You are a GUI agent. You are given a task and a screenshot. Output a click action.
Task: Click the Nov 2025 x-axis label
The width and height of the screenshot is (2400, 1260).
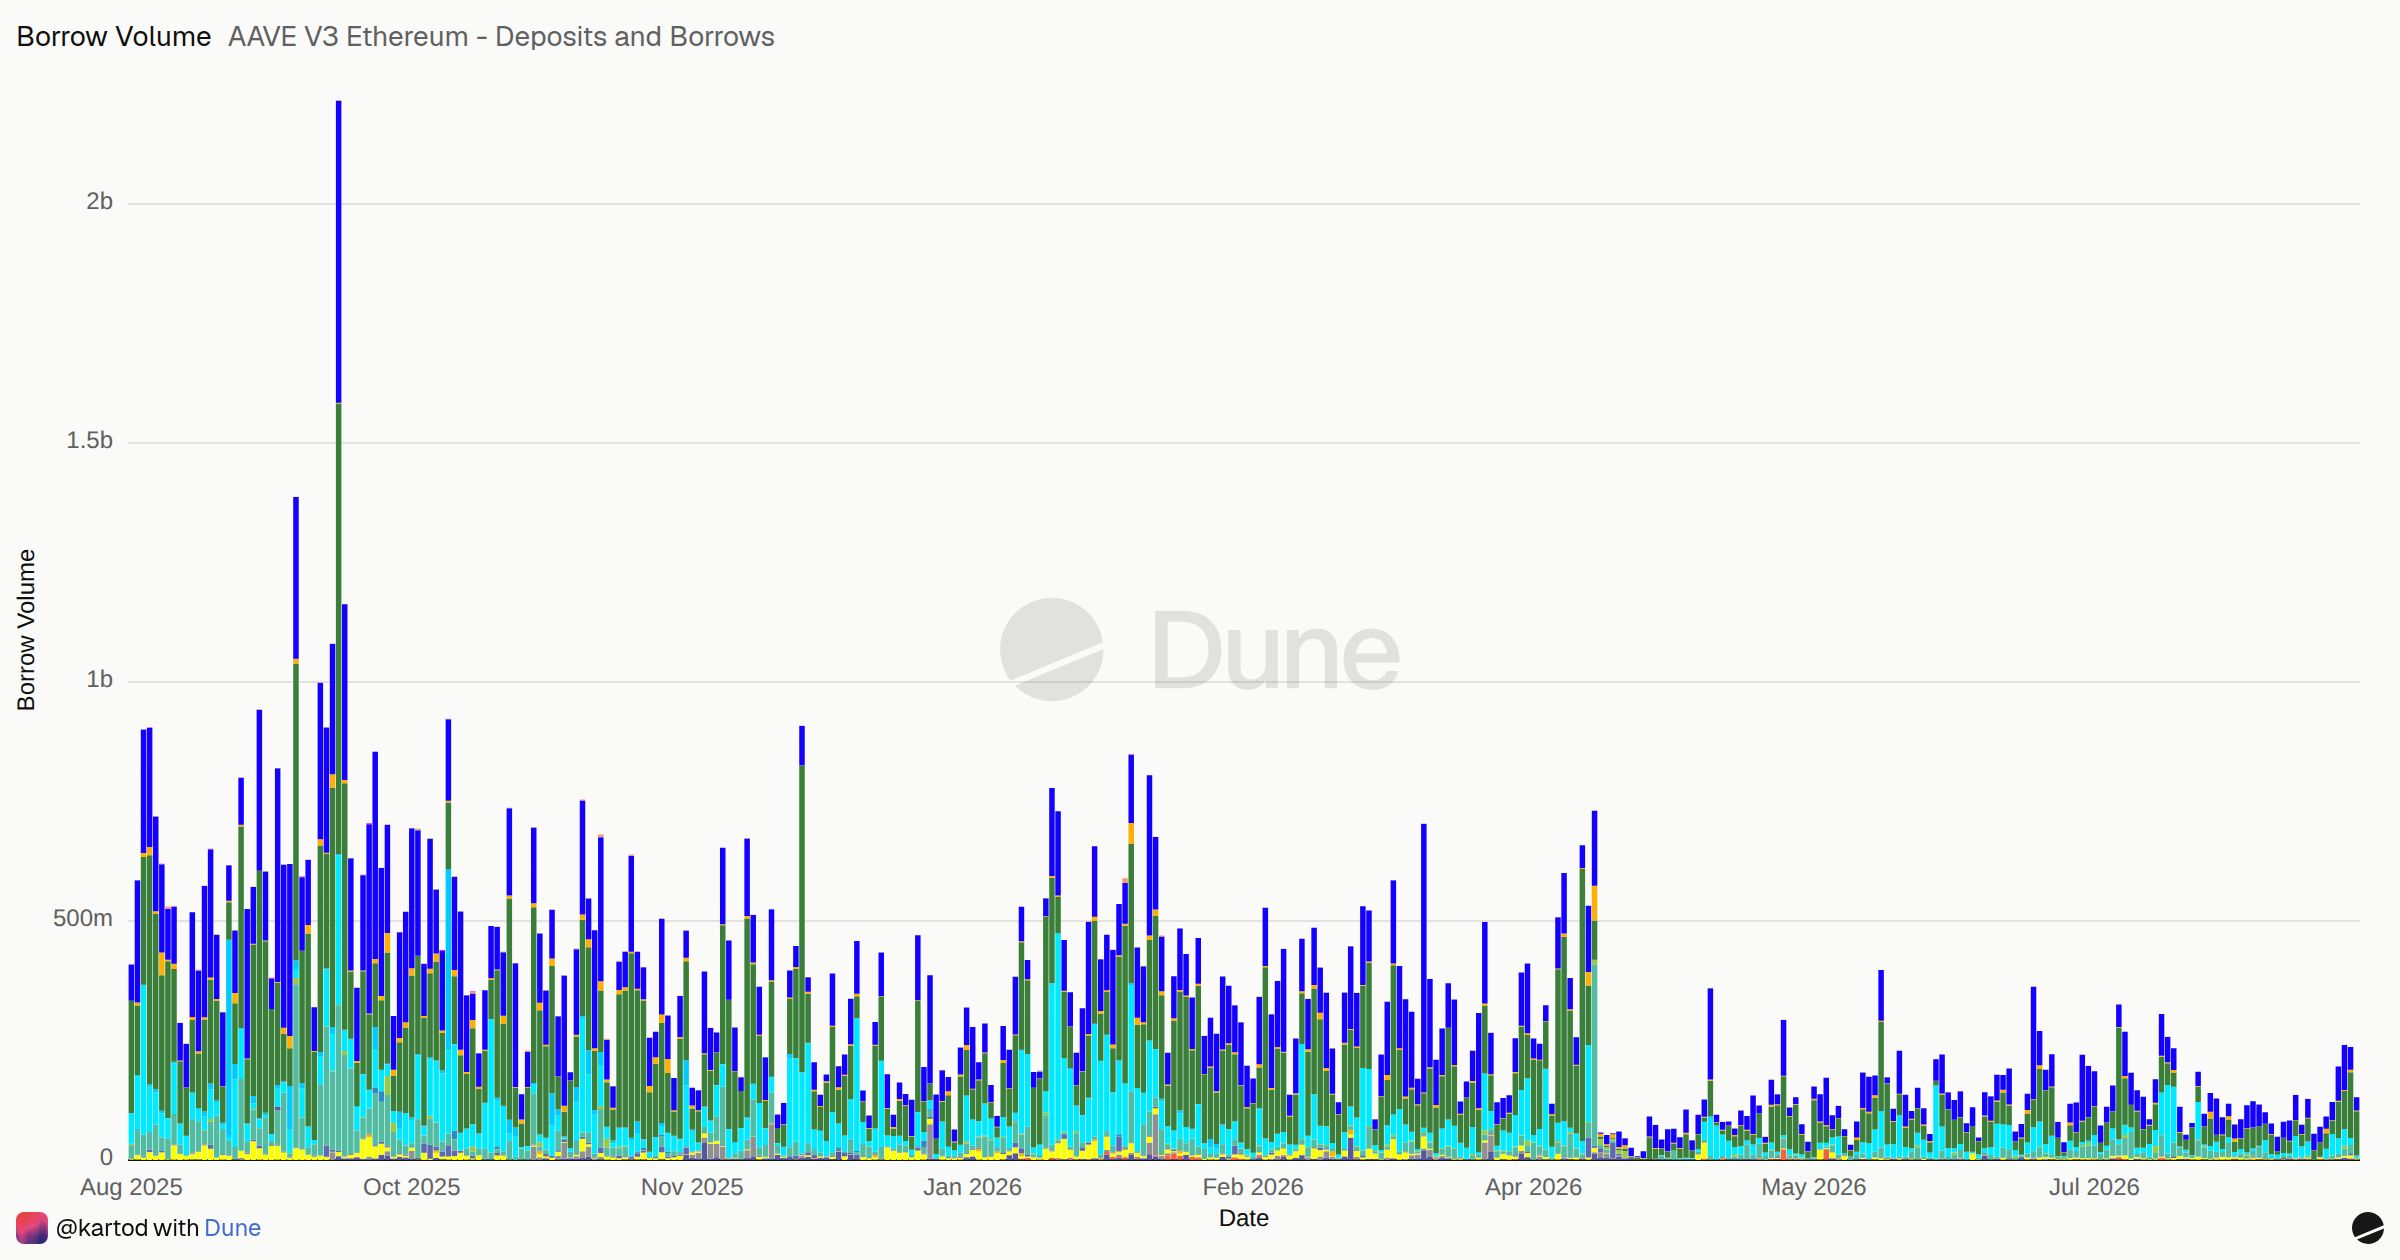[x=692, y=1187]
